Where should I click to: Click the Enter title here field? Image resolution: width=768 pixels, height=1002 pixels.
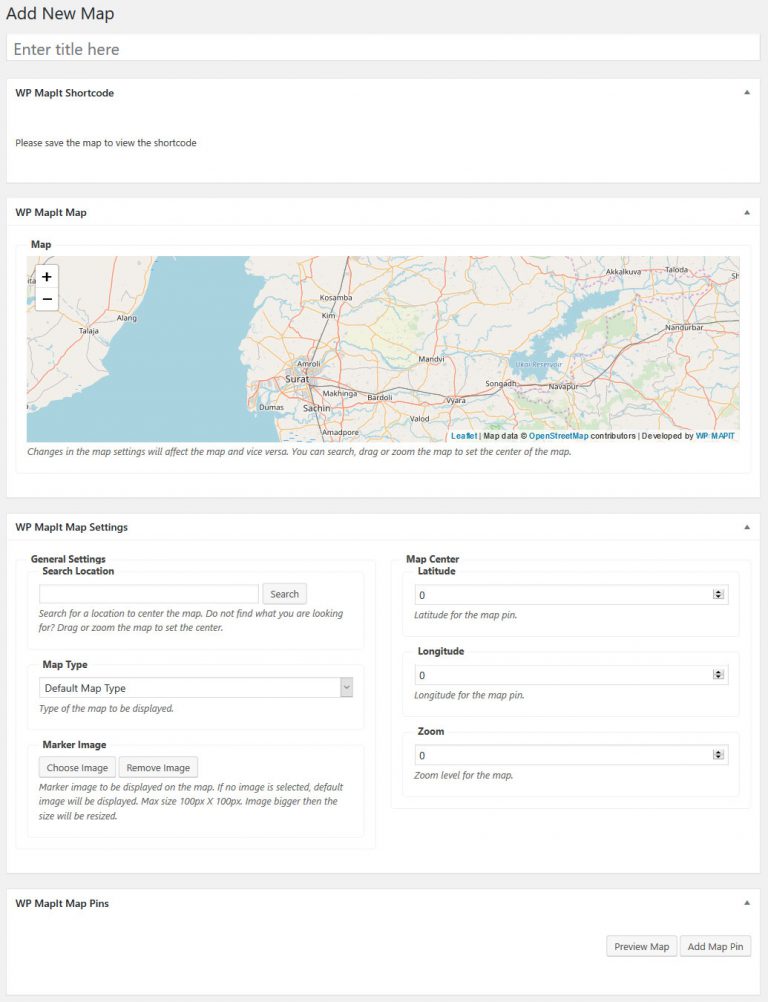[383, 49]
